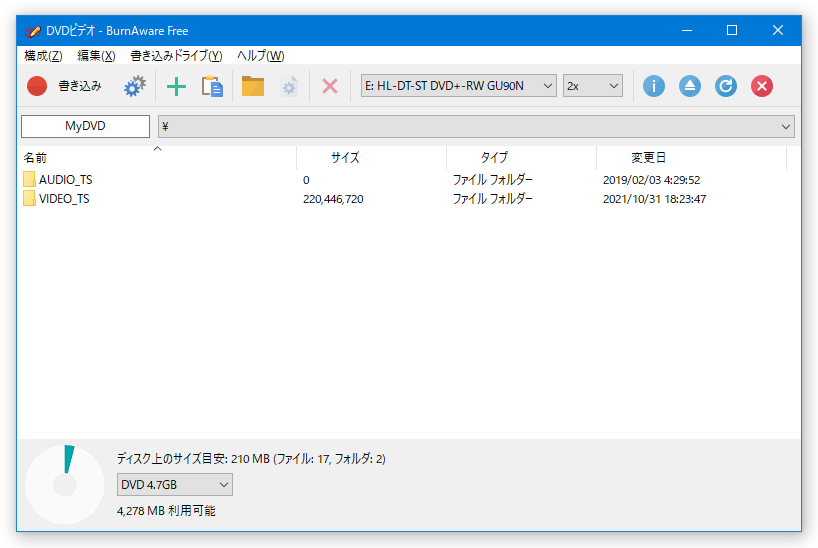Open burn options gear icon
Image resolution: width=818 pixels, height=548 pixels.
click(x=135, y=86)
